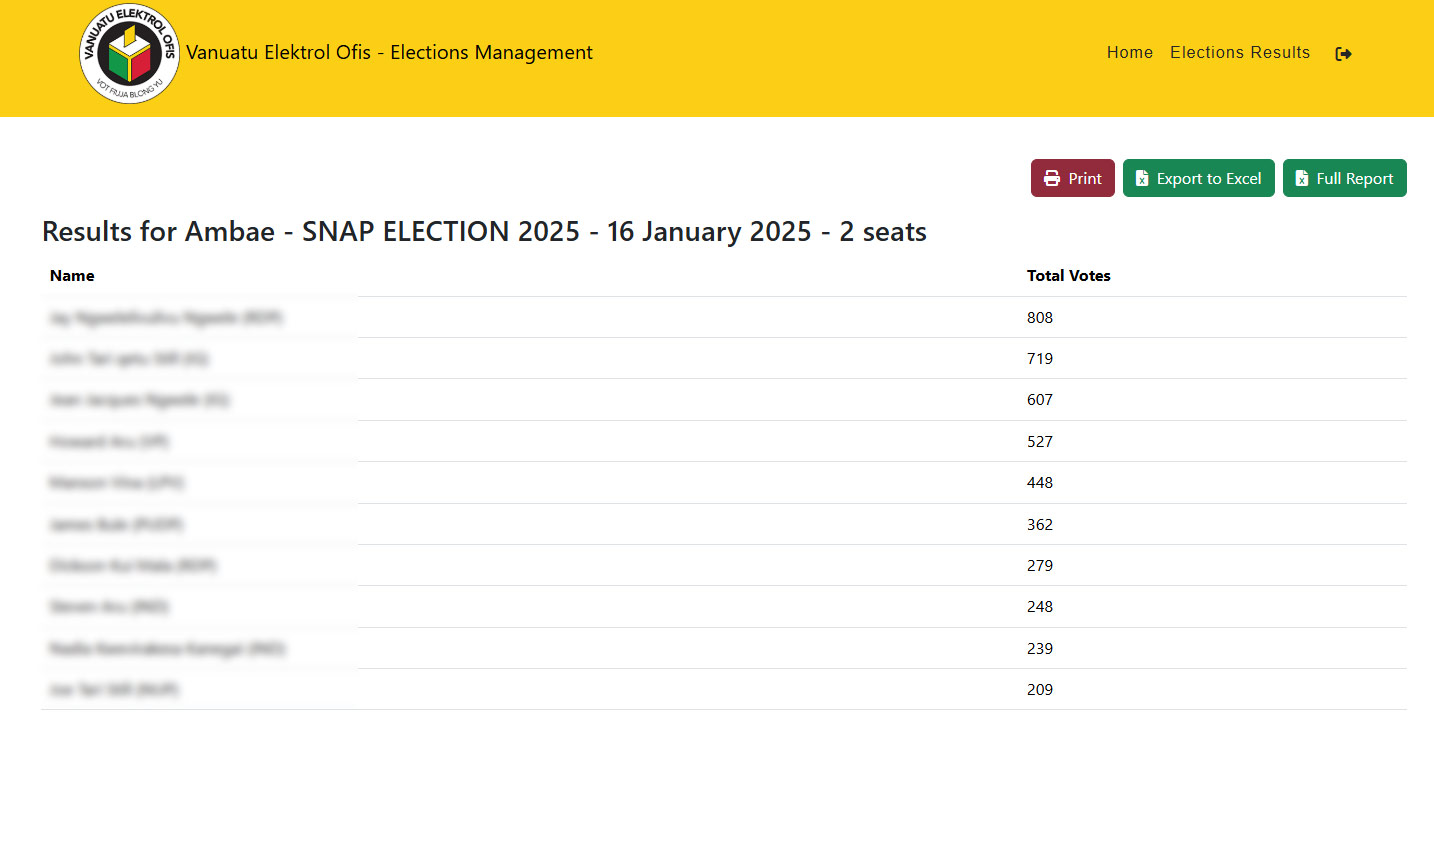Click the last row's 209 votes
The width and height of the screenshot is (1434, 845).
click(1039, 690)
